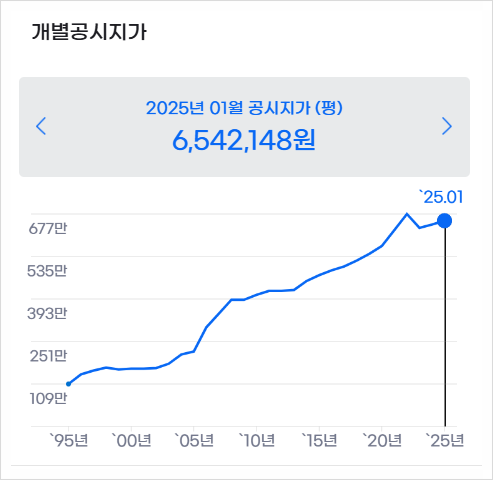Click the 6,542,148원 price value
Viewport: 493px width, 480px height.
point(244,140)
